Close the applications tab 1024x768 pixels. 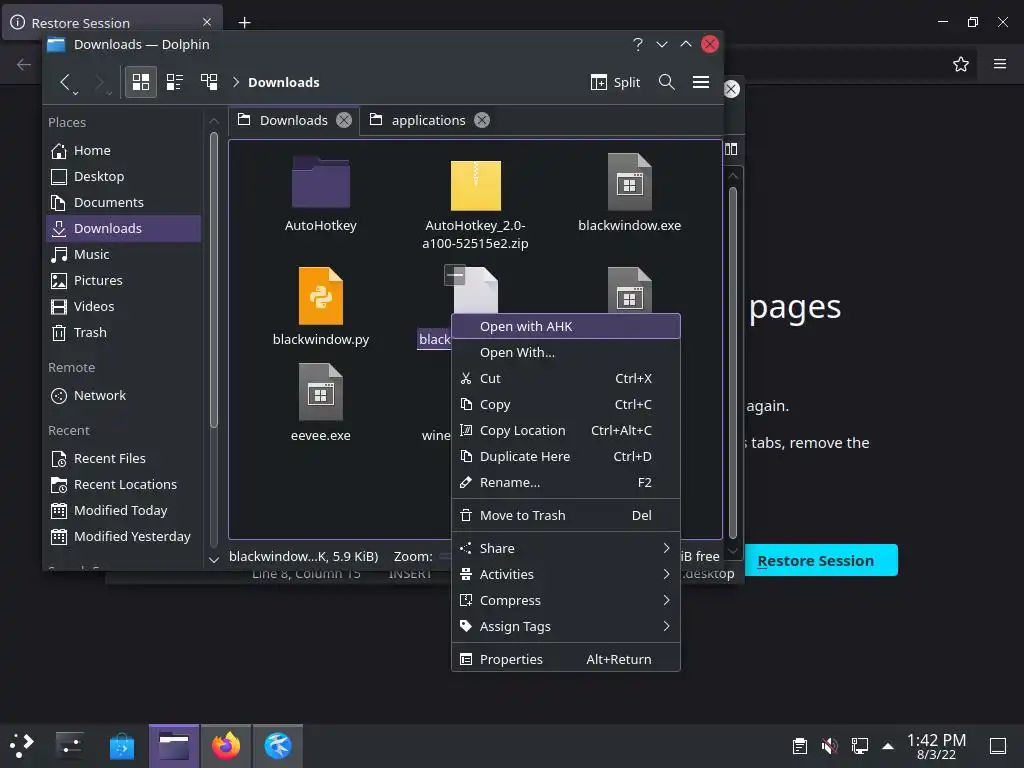[x=482, y=120]
